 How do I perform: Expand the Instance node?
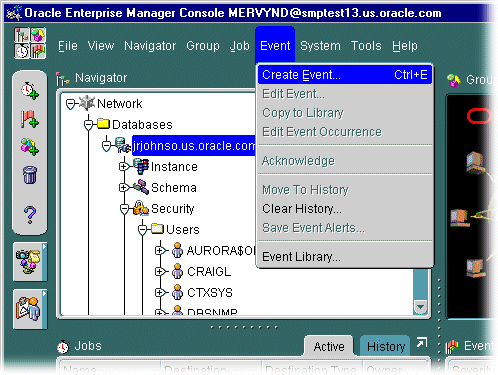(x=124, y=166)
